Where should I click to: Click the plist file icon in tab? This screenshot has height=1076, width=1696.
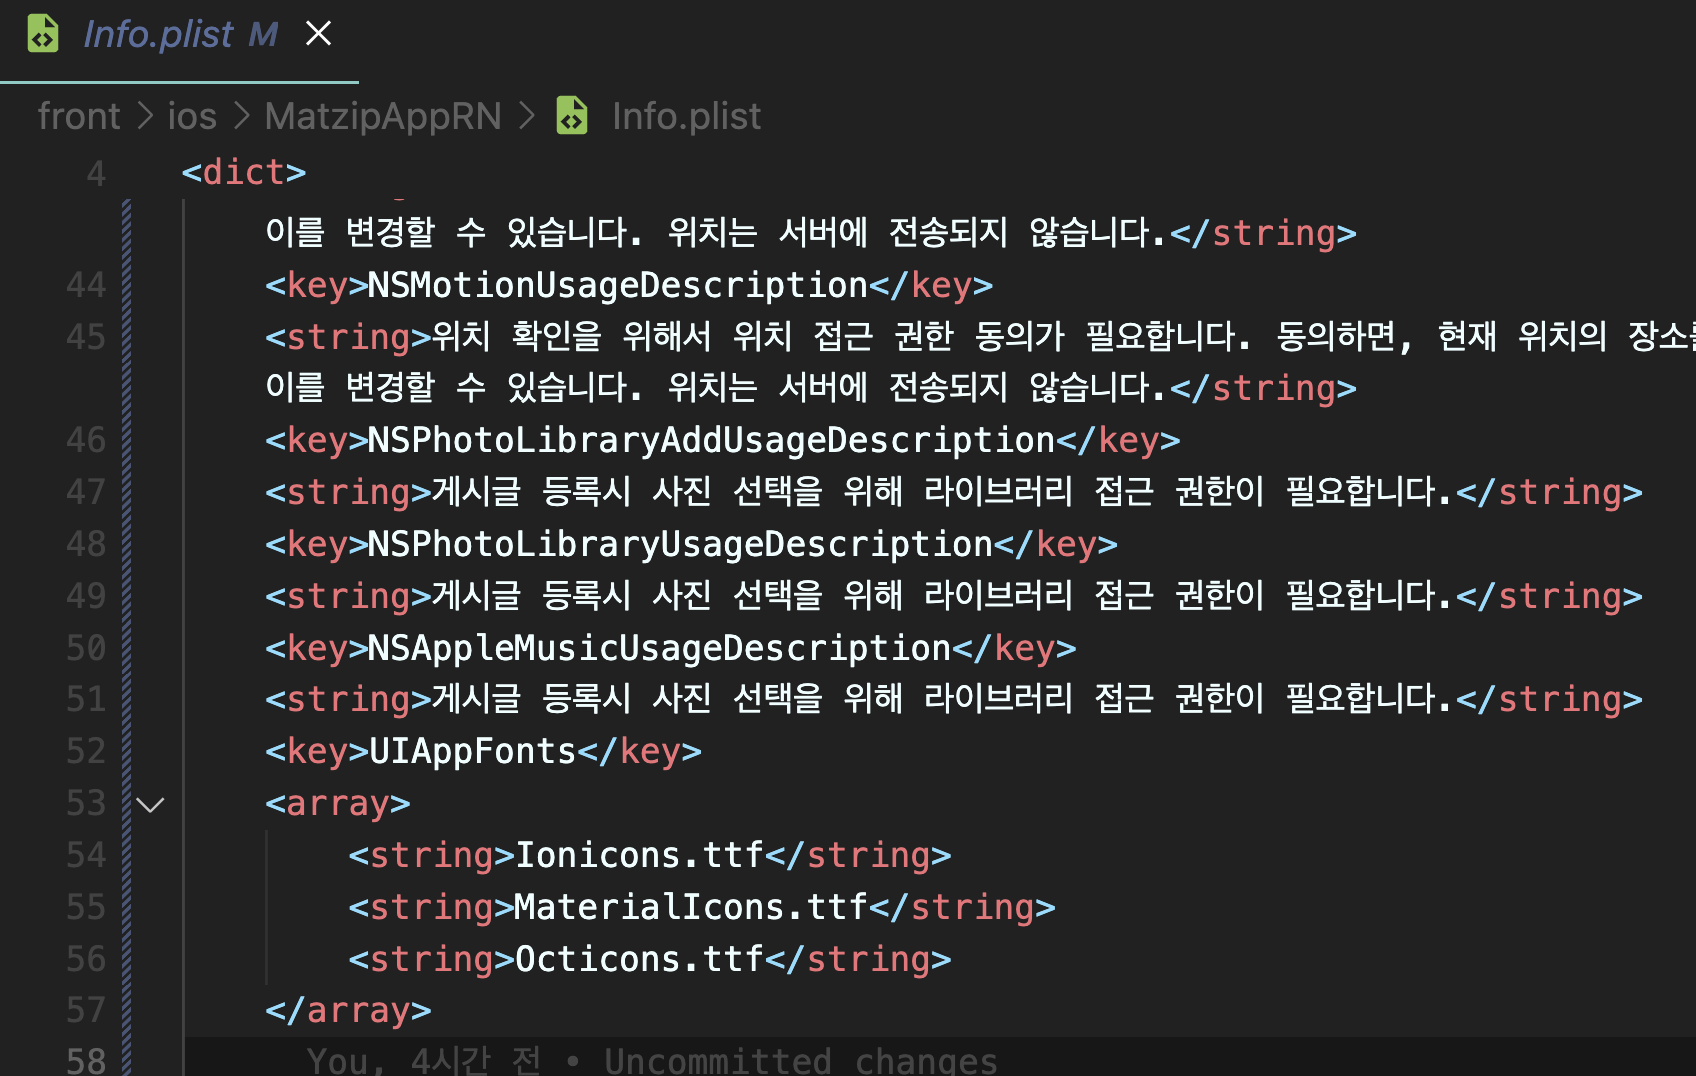tap(43, 34)
